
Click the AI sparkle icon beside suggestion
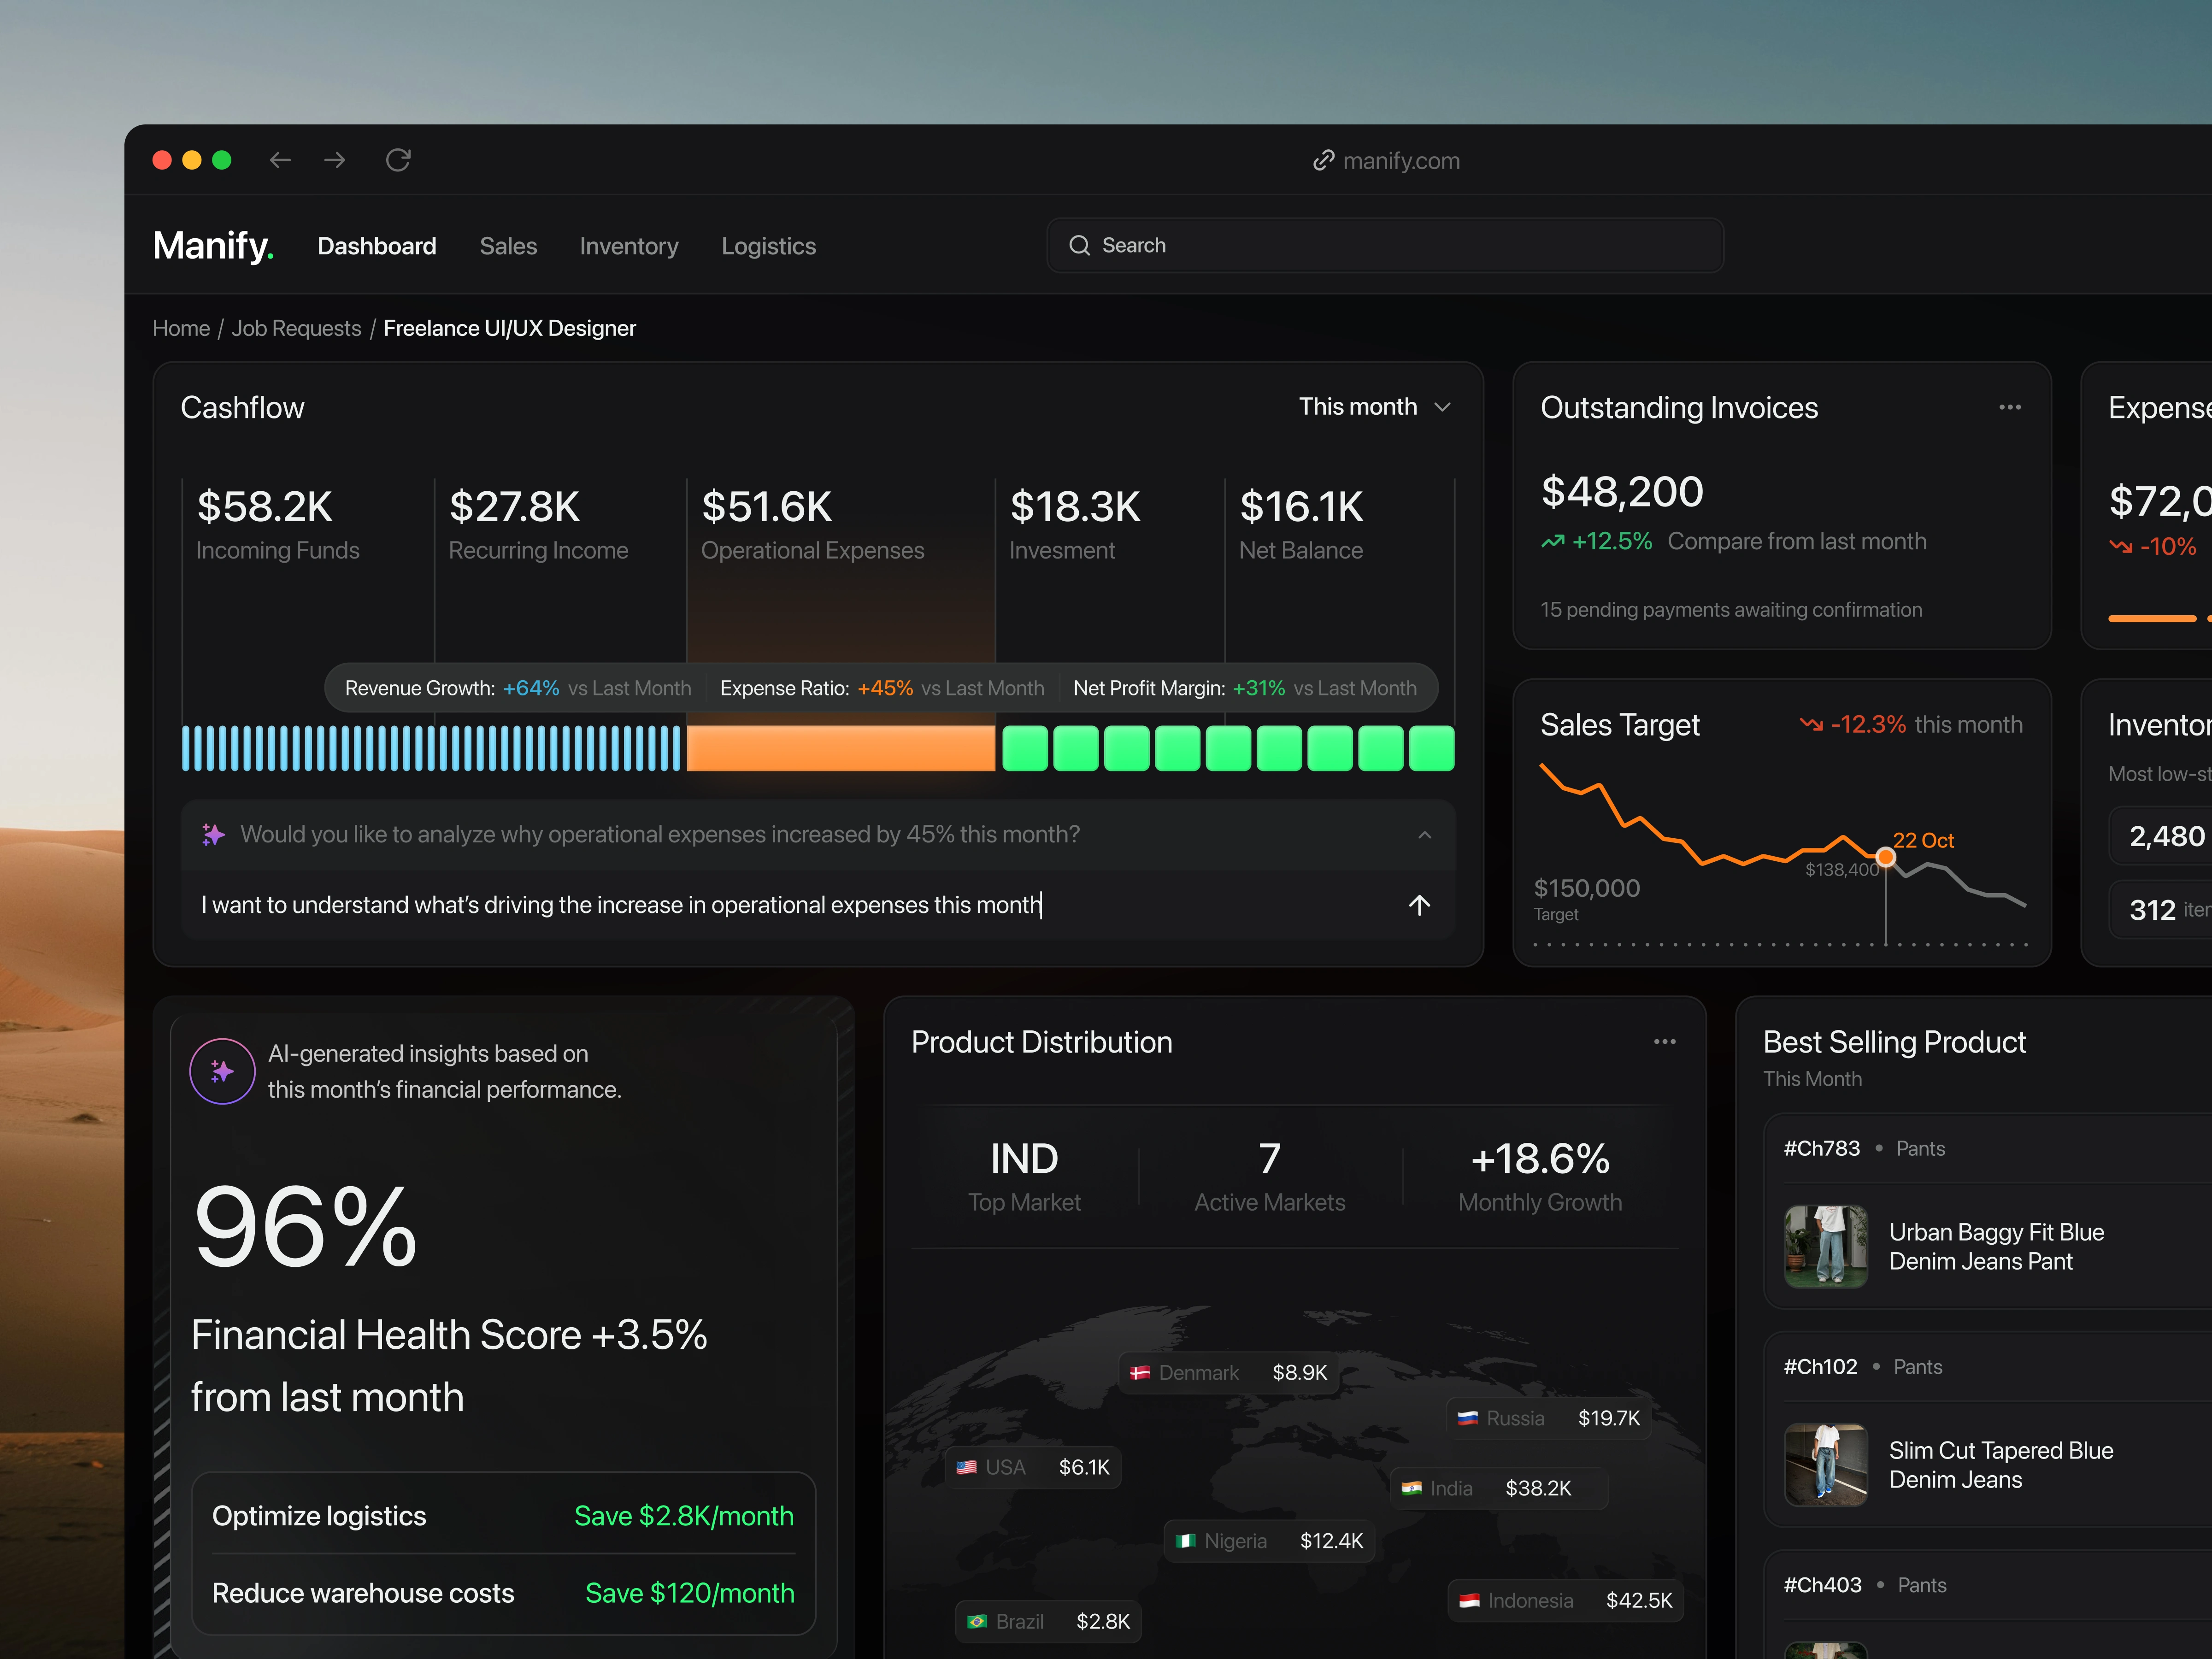[x=213, y=834]
